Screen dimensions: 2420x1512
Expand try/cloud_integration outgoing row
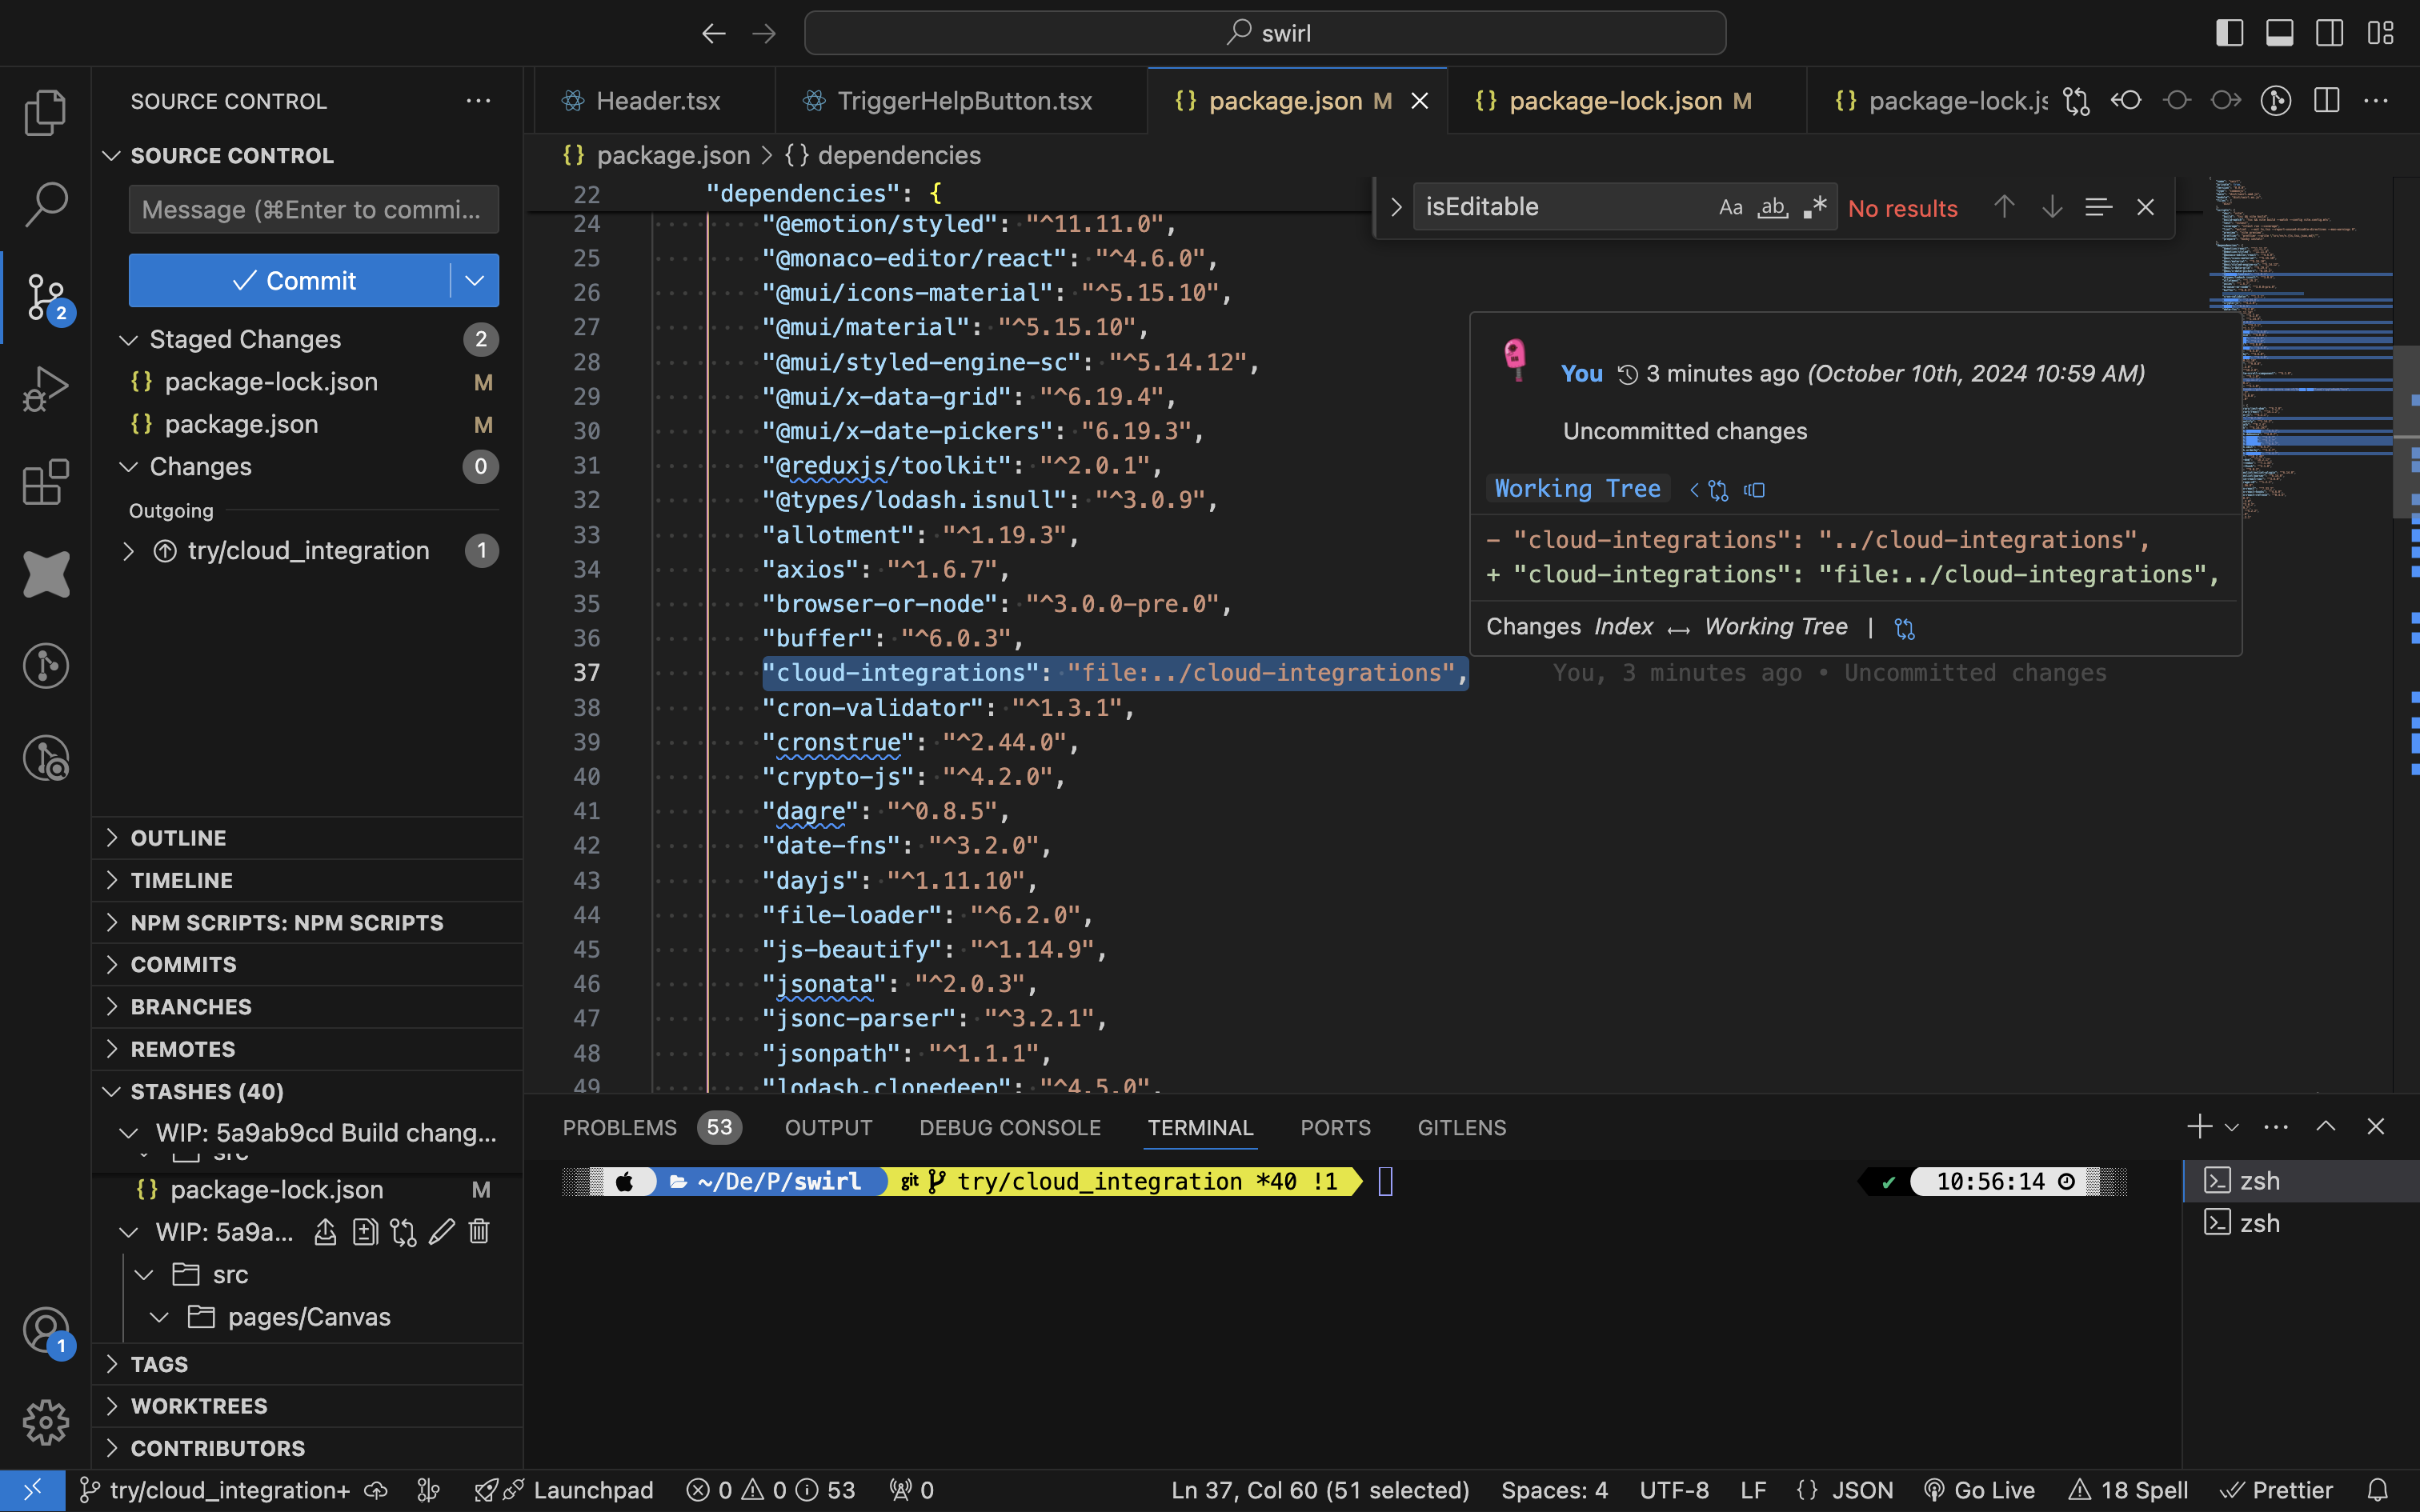click(x=128, y=551)
